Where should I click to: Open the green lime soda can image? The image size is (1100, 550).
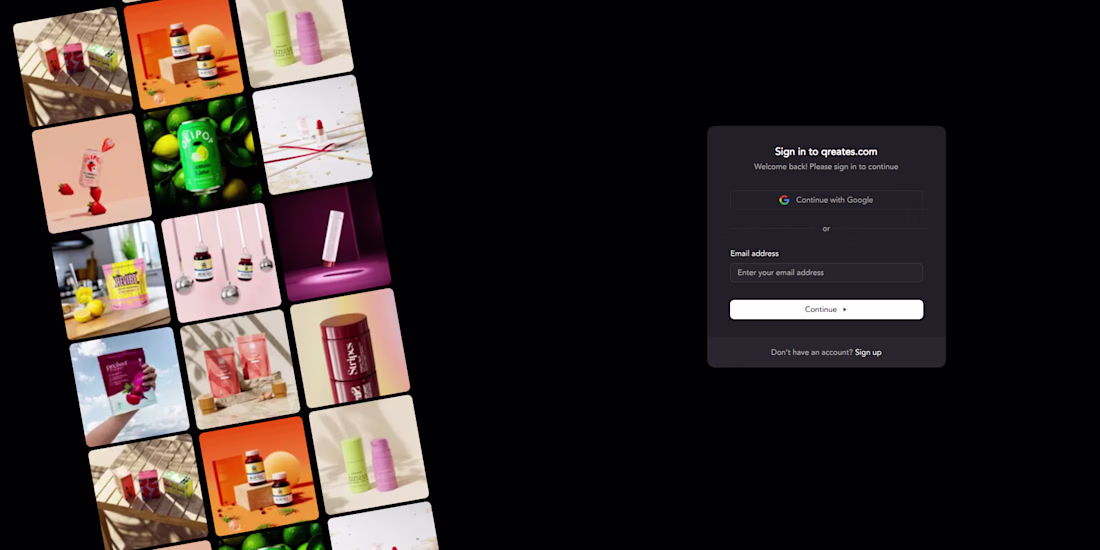tap(203, 156)
